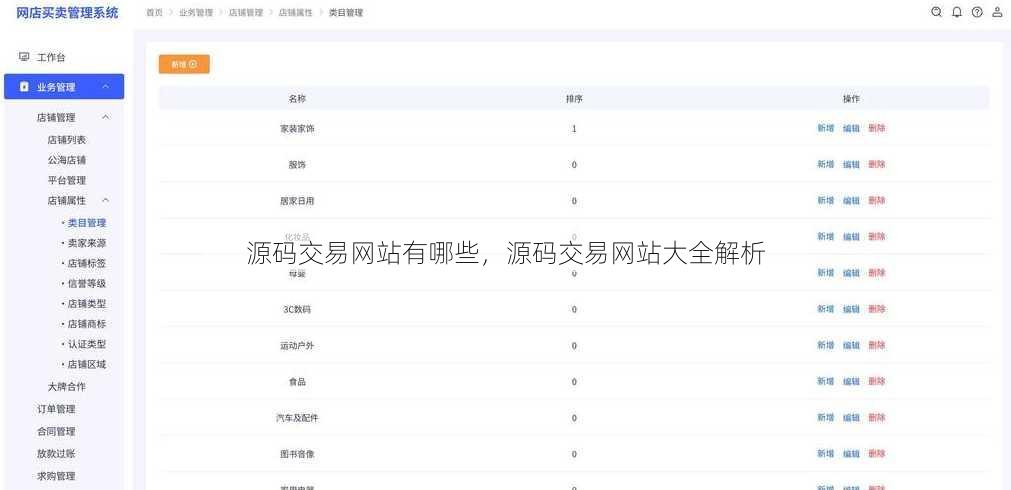Viewport: 1011px width, 490px height.
Task: Go to 认证类型 page
Action: coord(86,344)
